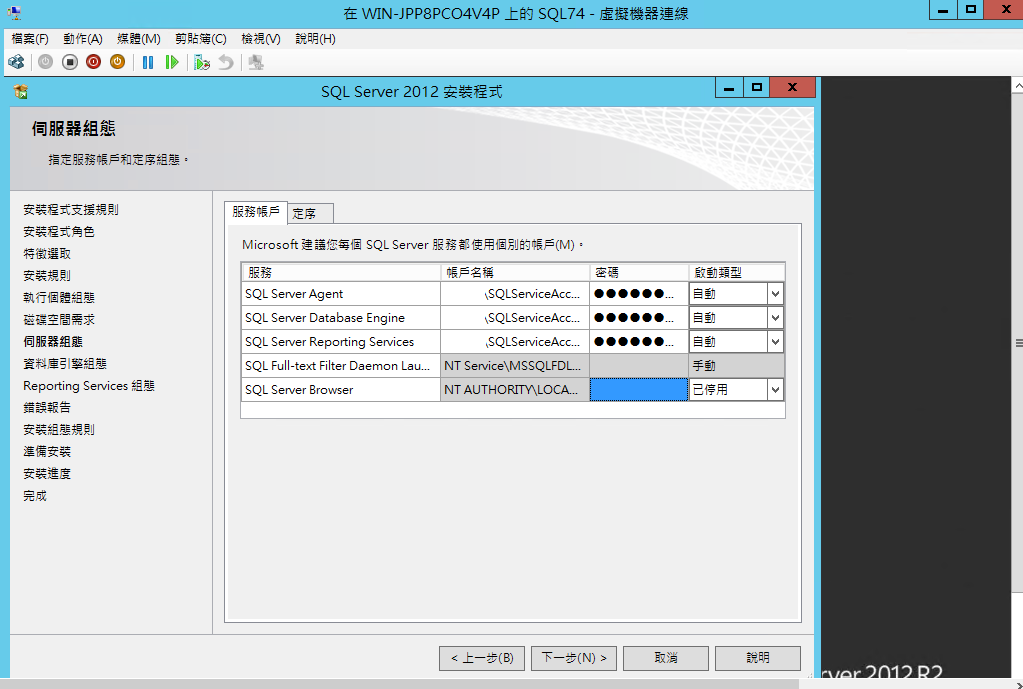Open startup type dropdown for SQL Server Agent
Screen dimensions: 1023x689
pos(775,294)
